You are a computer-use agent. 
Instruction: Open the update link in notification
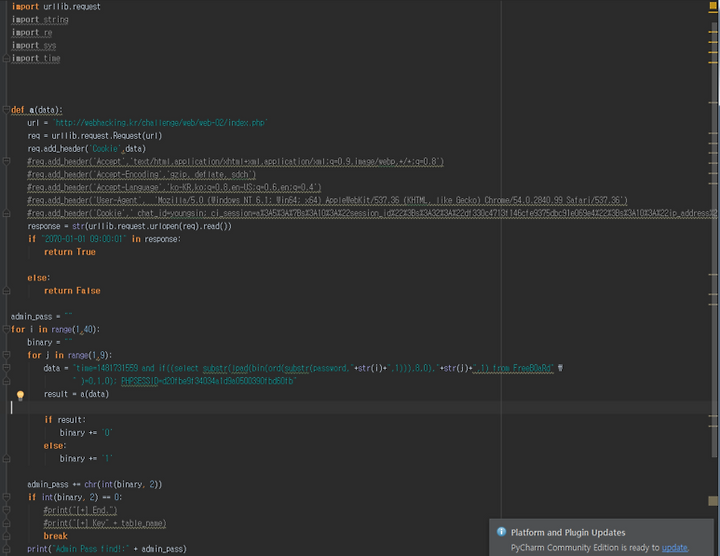point(675,547)
